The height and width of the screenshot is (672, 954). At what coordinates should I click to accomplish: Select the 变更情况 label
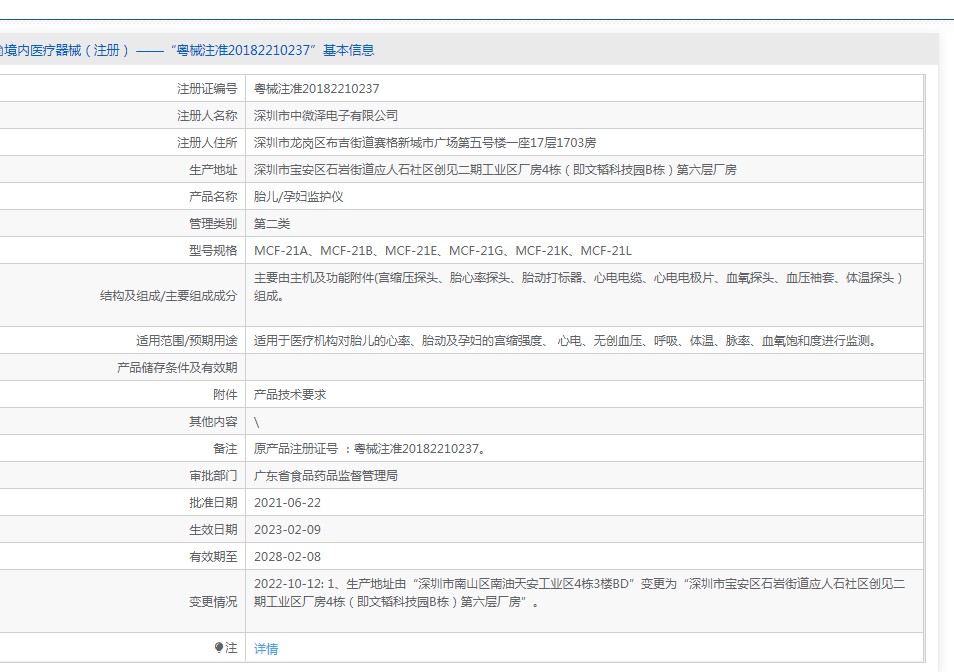pos(213,601)
